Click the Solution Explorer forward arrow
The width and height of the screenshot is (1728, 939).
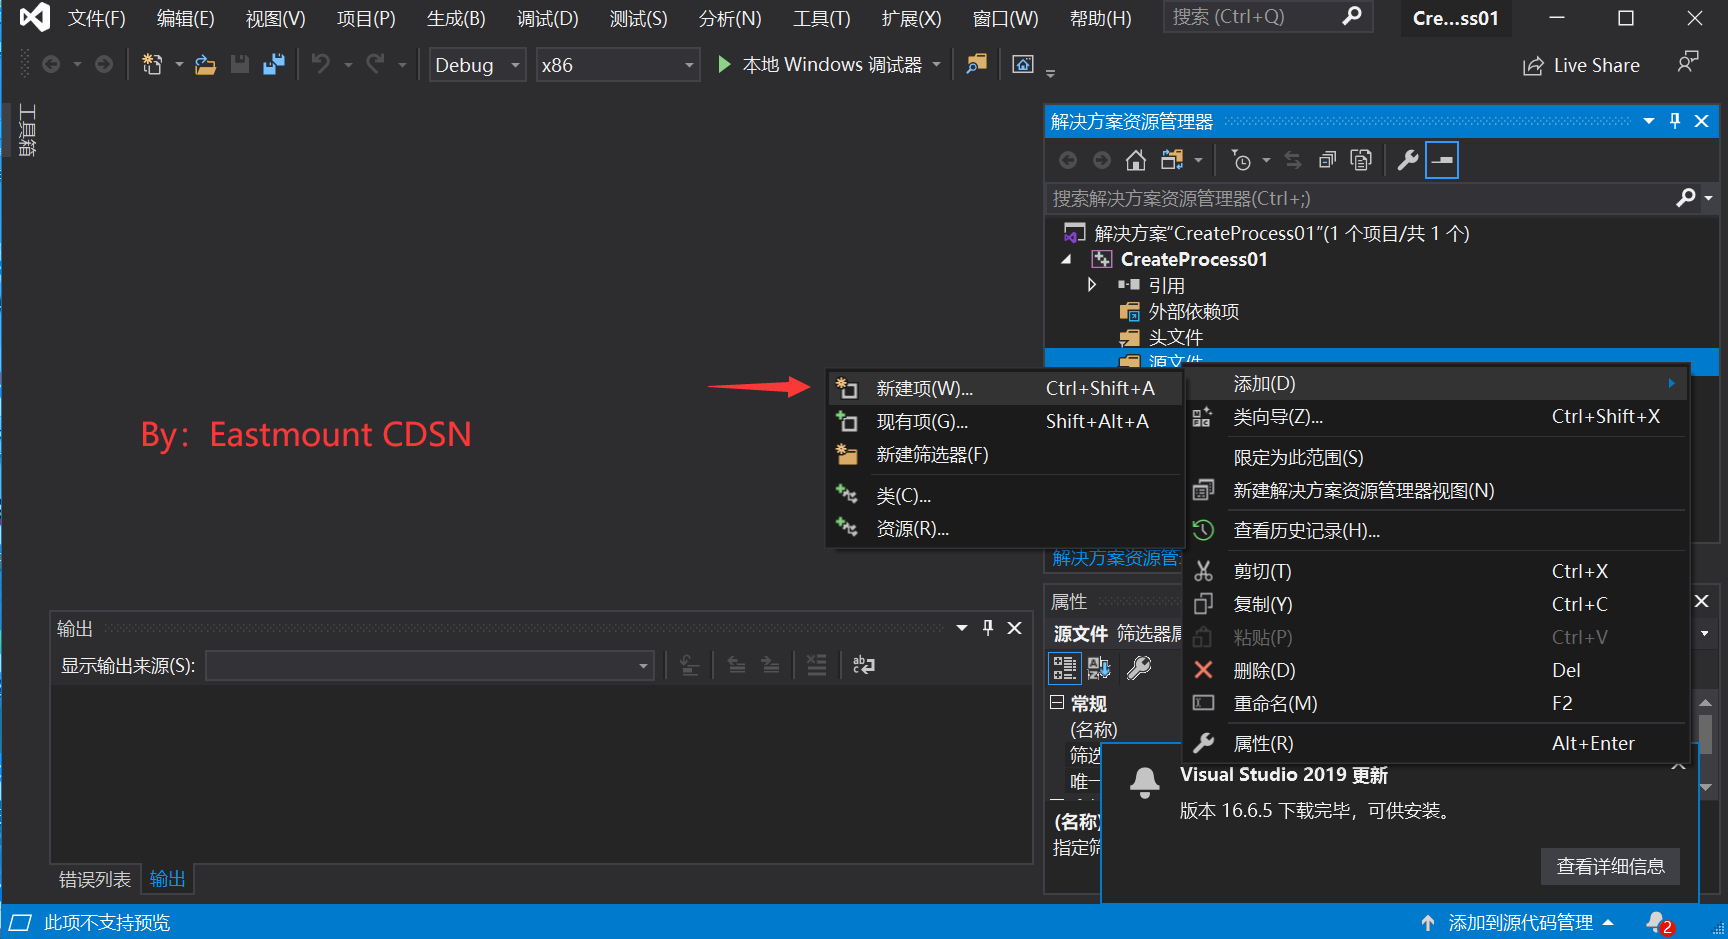pos(1101,160)
